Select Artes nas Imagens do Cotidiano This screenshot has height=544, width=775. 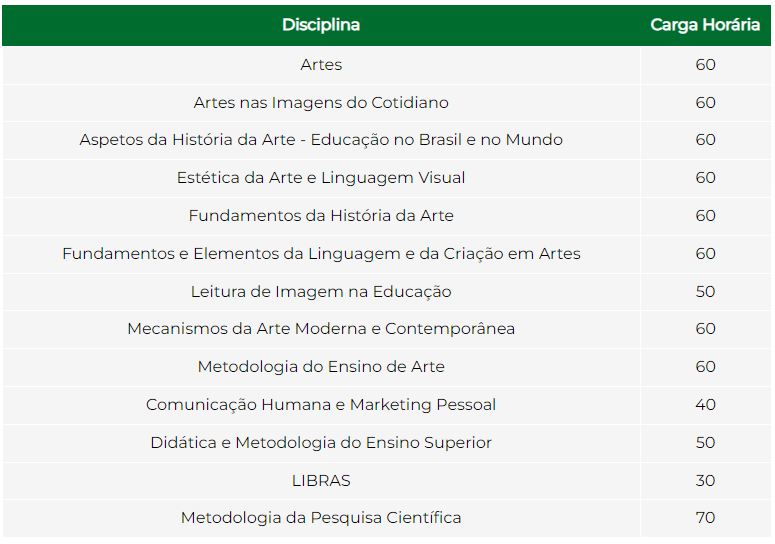point(321,103)
